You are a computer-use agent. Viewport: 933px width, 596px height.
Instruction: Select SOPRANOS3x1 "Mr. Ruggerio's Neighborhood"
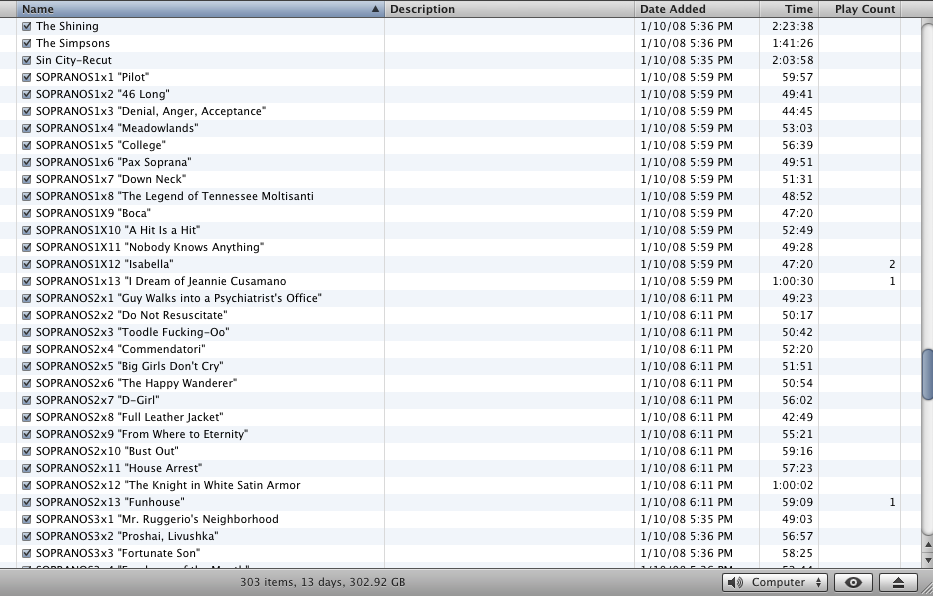tap(157, 519)
